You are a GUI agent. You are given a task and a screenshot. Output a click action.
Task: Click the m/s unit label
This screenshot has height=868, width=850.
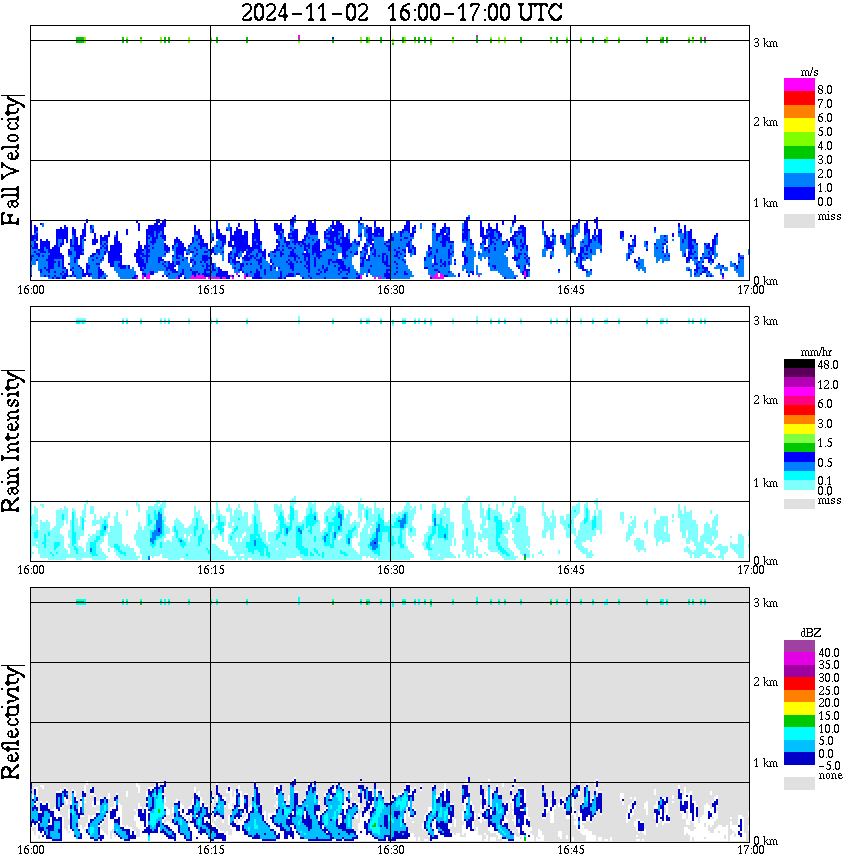809,73
